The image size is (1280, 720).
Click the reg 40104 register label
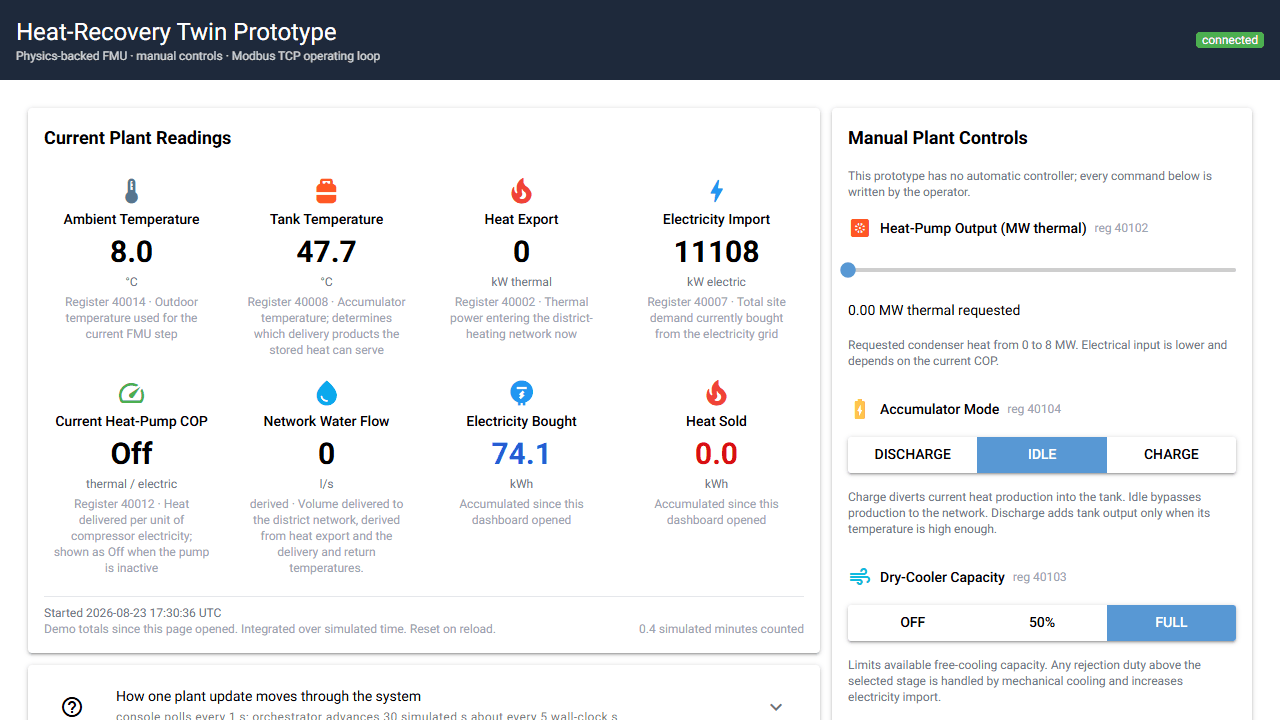[1034, 409]
